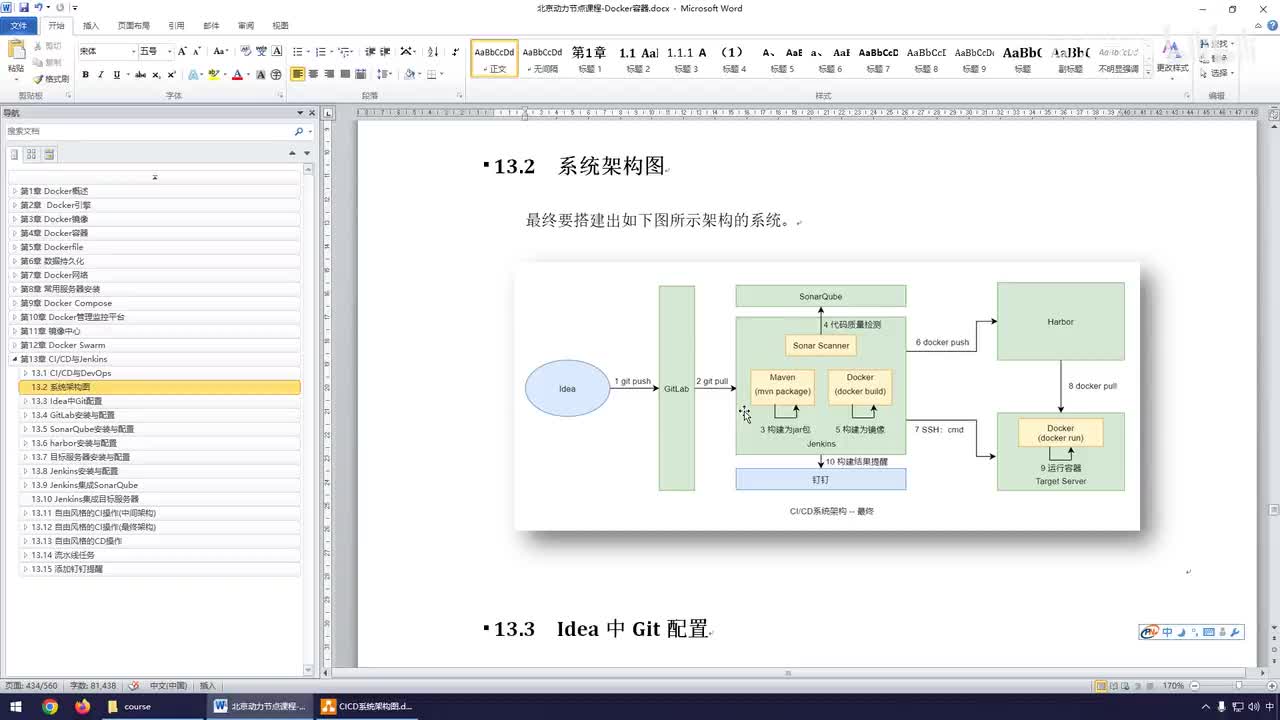Open Chrome from the taskbar
This screenshot has height=720, width=1280.
pos(50,706)
